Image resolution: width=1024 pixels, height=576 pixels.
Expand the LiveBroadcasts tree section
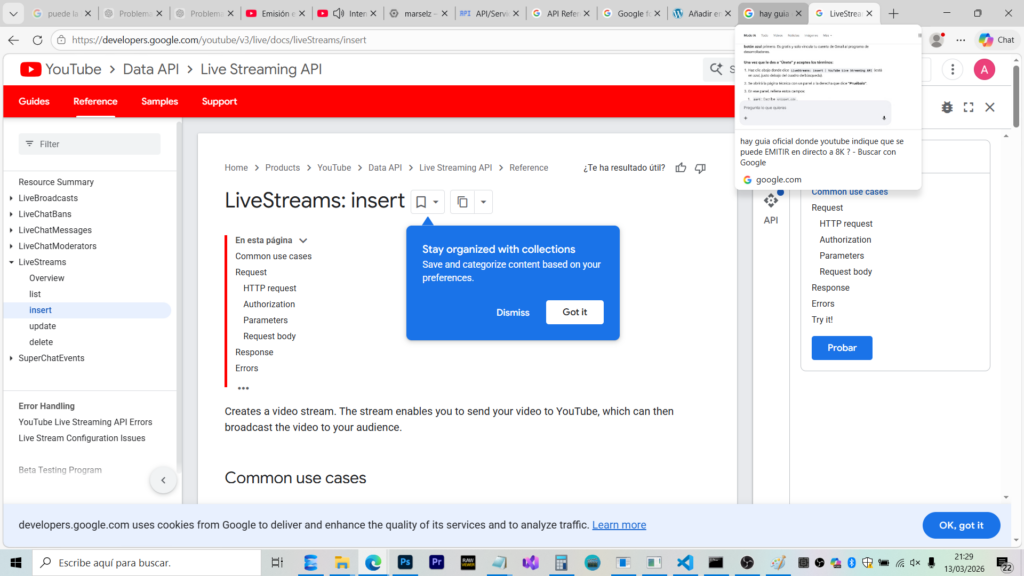[x=10, y=198]
